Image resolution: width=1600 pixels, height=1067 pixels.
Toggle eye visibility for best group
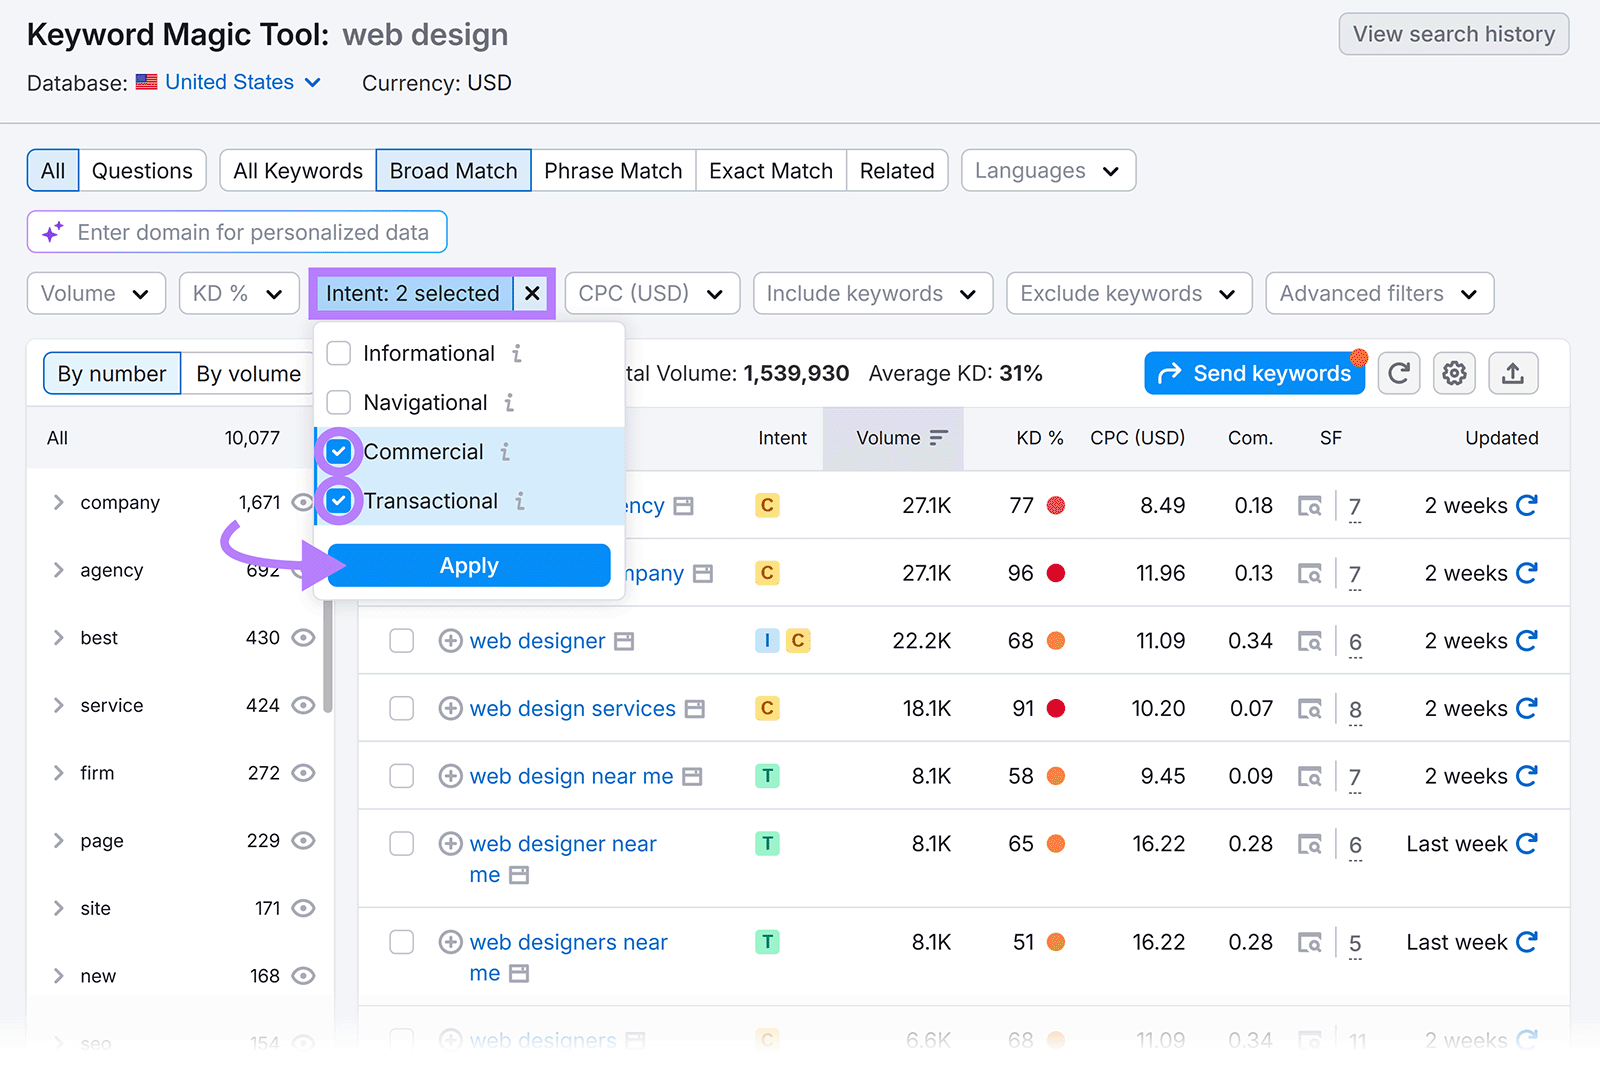click(303, 638)
